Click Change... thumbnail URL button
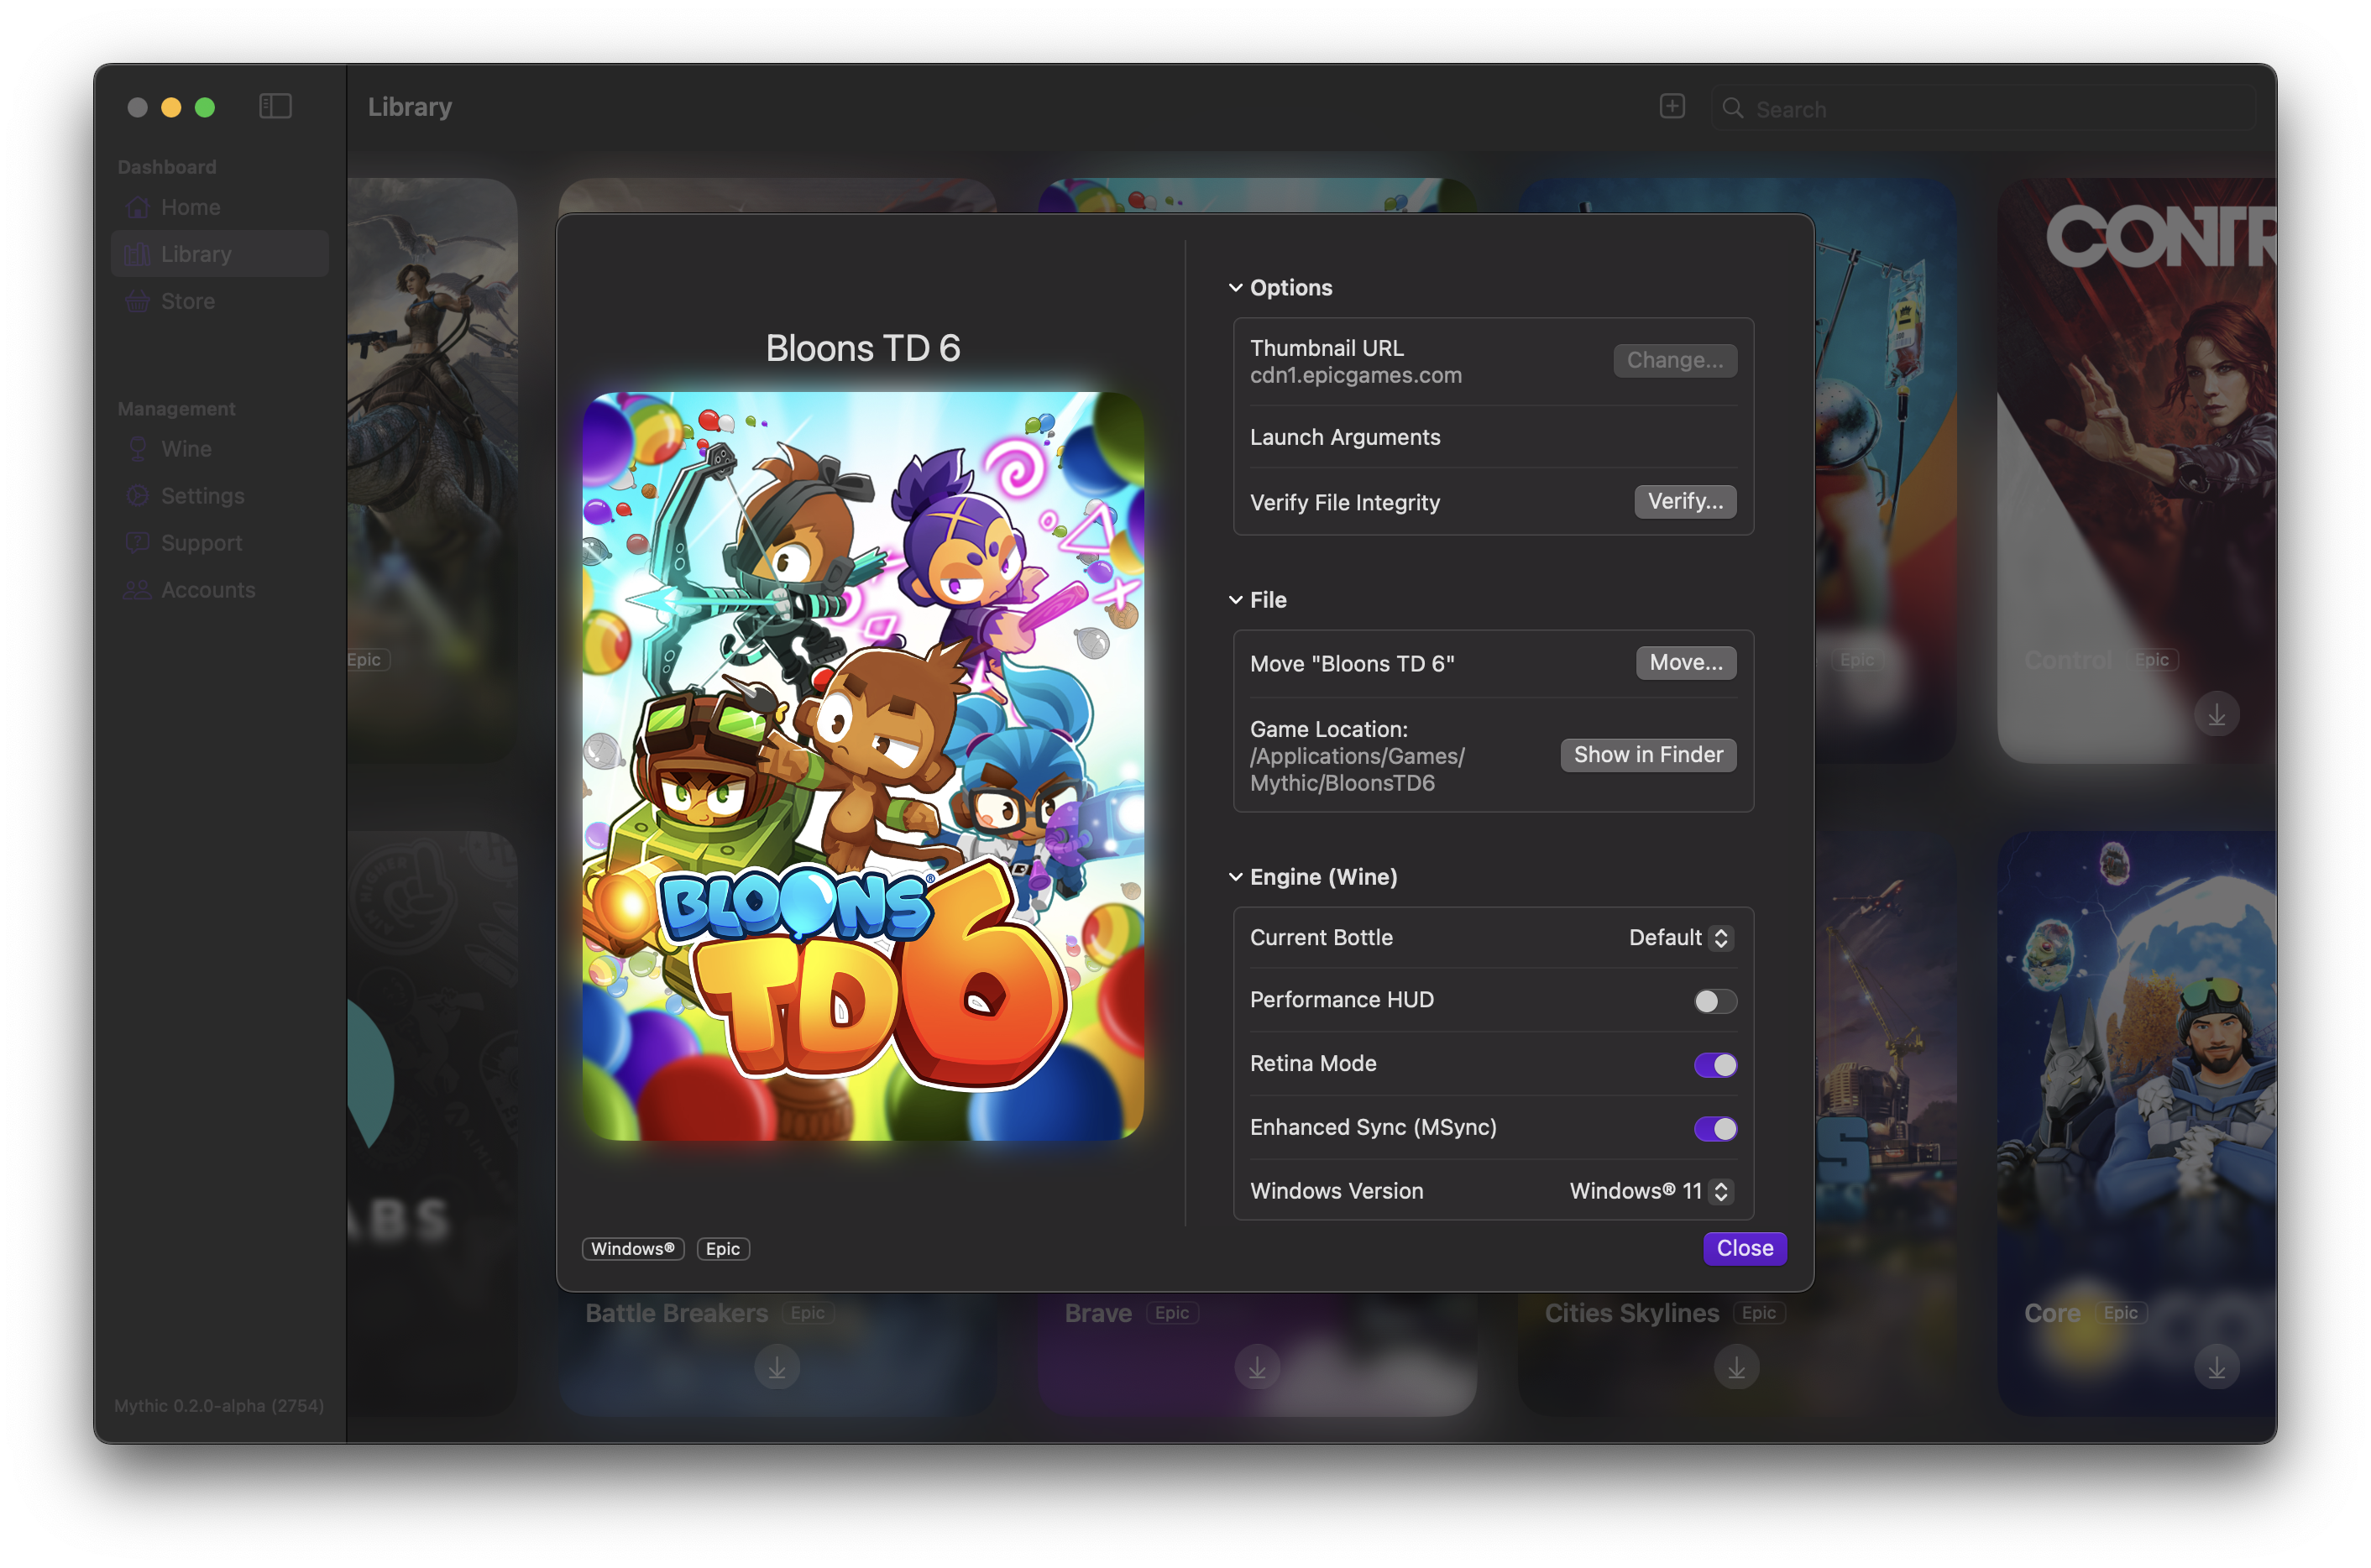2371x1568 pixels. click(1675, 360)
